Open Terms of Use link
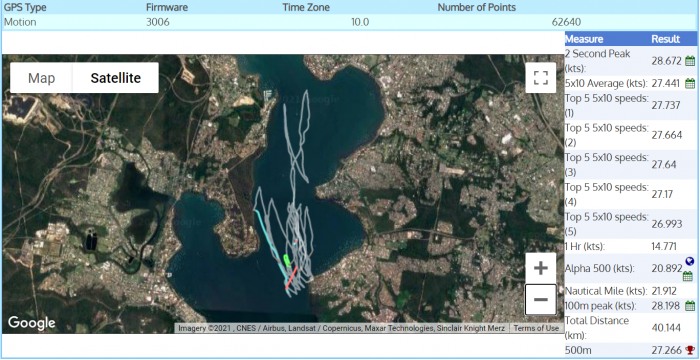The height and width of the screenshot is (360, 700). [536, 328]
